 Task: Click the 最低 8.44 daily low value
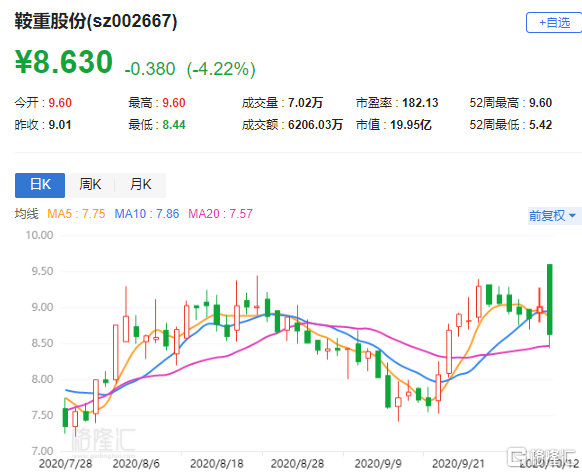coord(174,125)
